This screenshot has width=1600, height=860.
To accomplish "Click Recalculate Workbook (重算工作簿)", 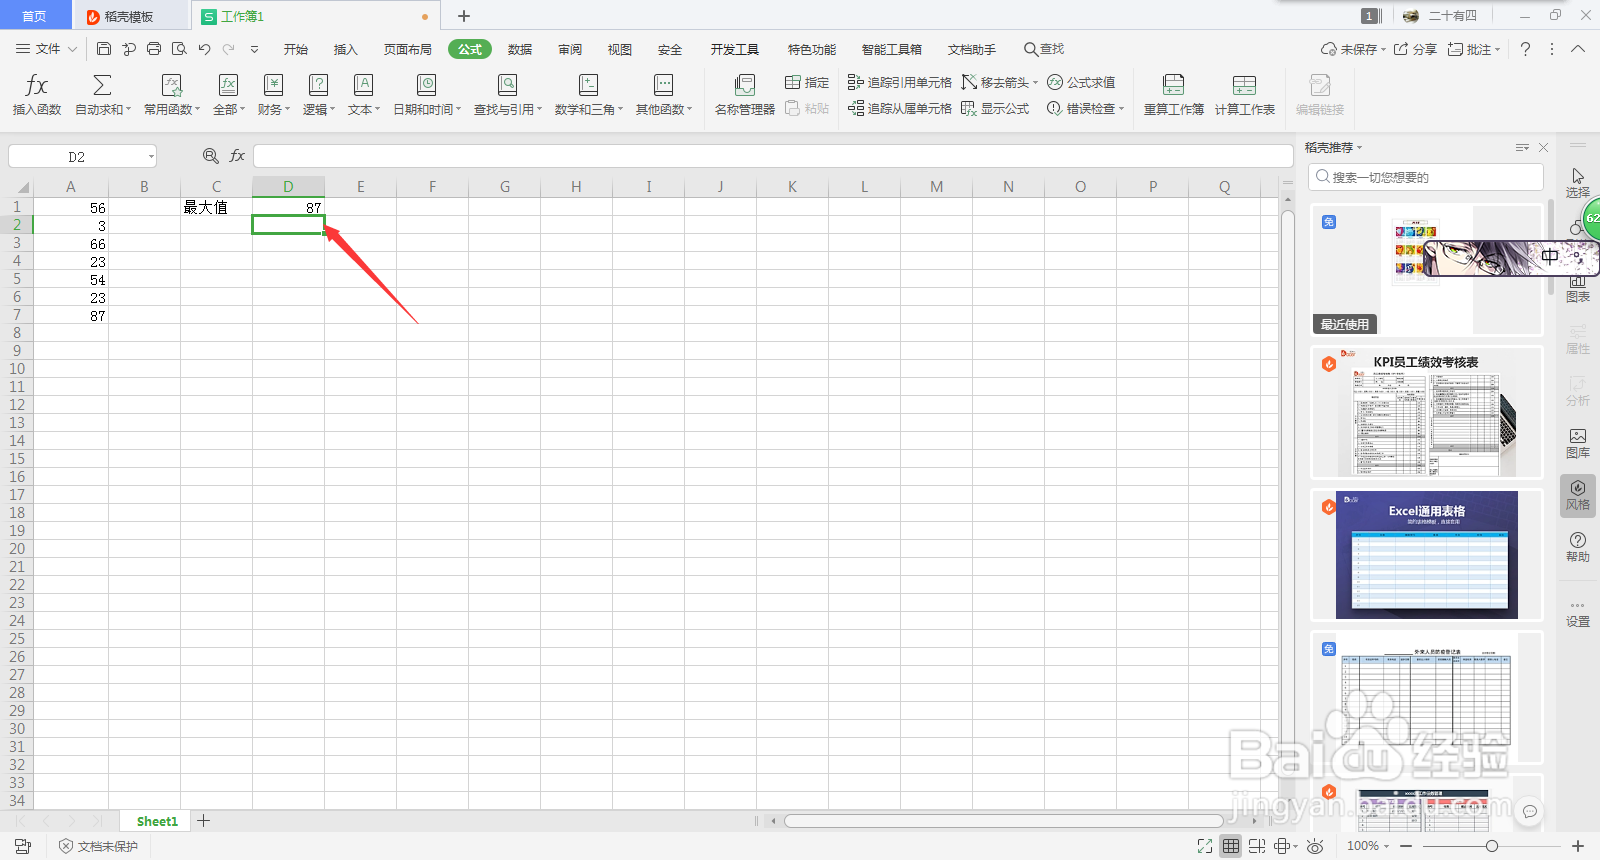I will pos(1174,94).
